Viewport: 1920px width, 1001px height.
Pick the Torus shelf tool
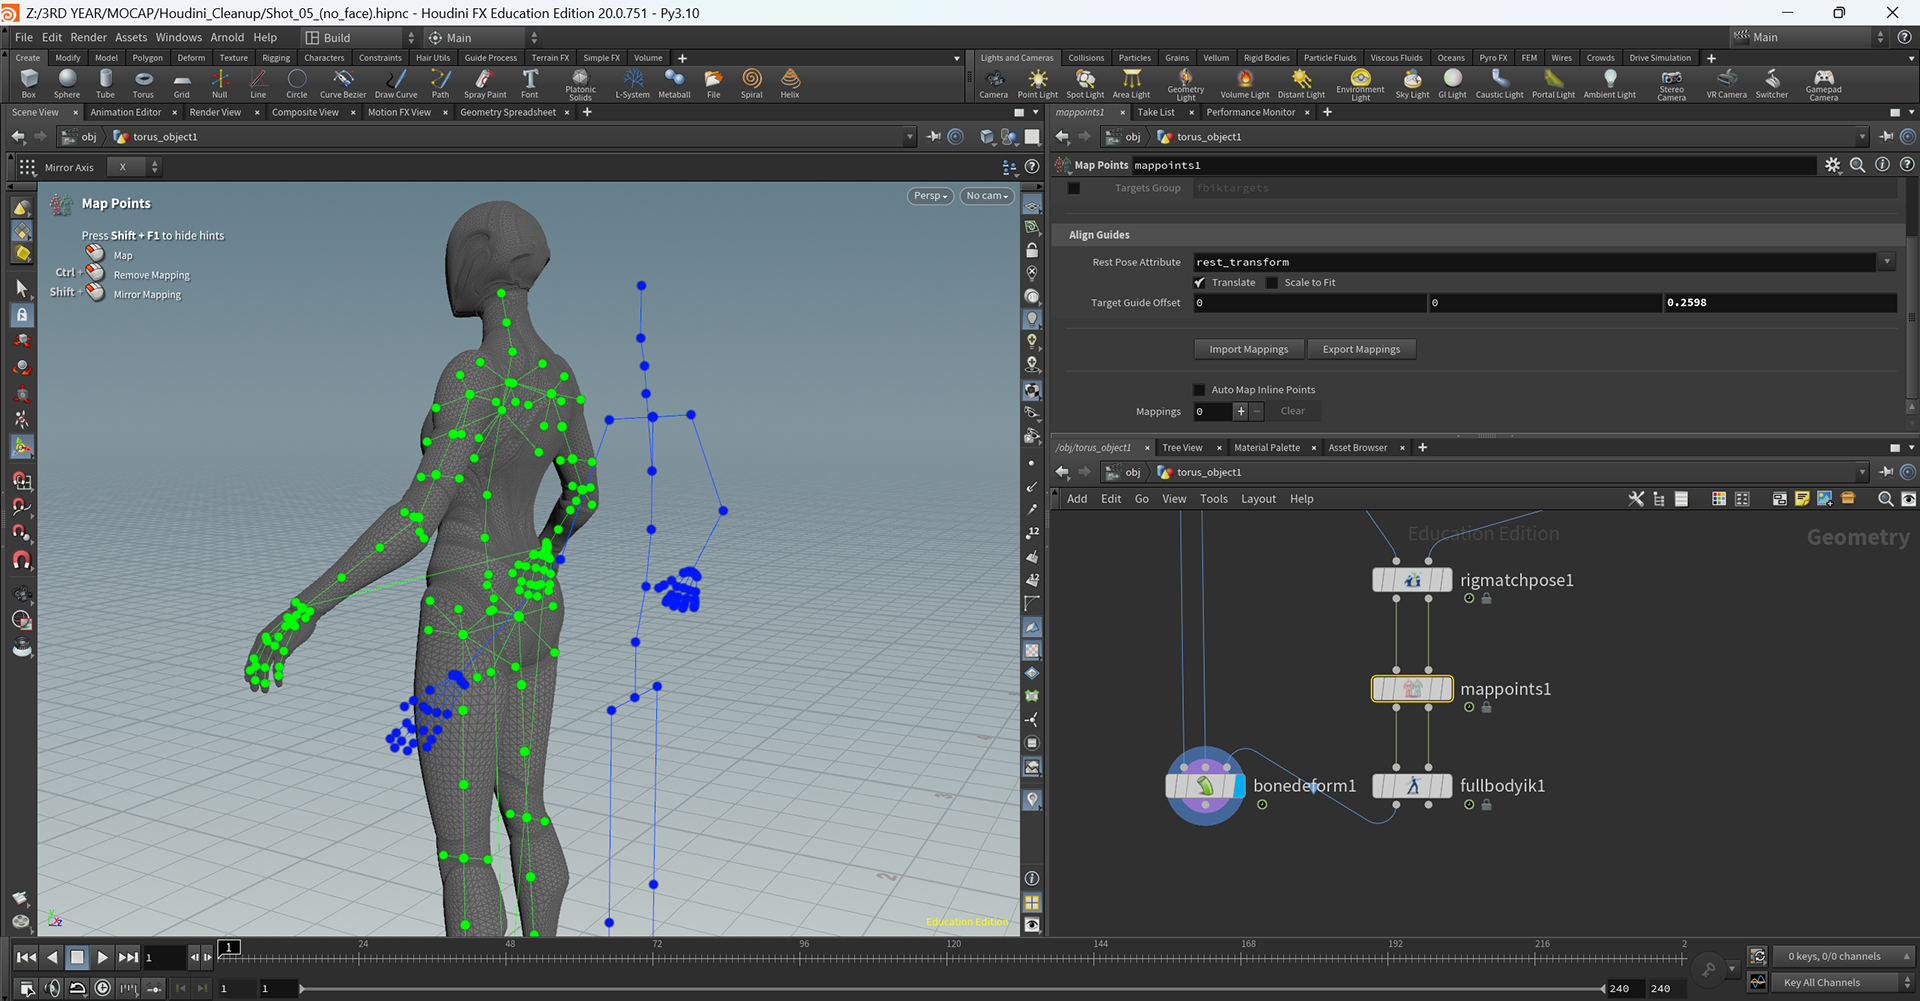(143, 83)
